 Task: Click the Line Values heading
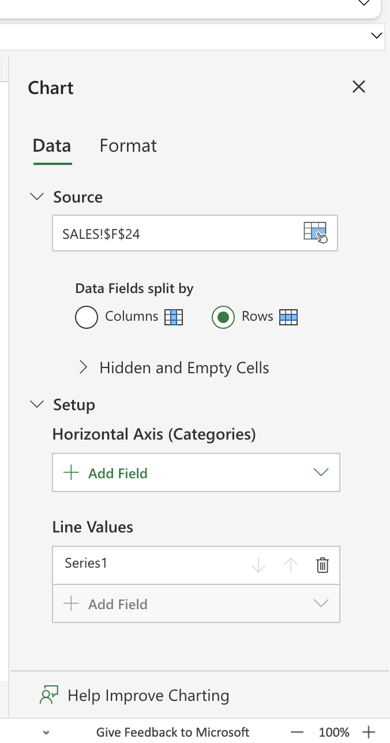(92, 527)
